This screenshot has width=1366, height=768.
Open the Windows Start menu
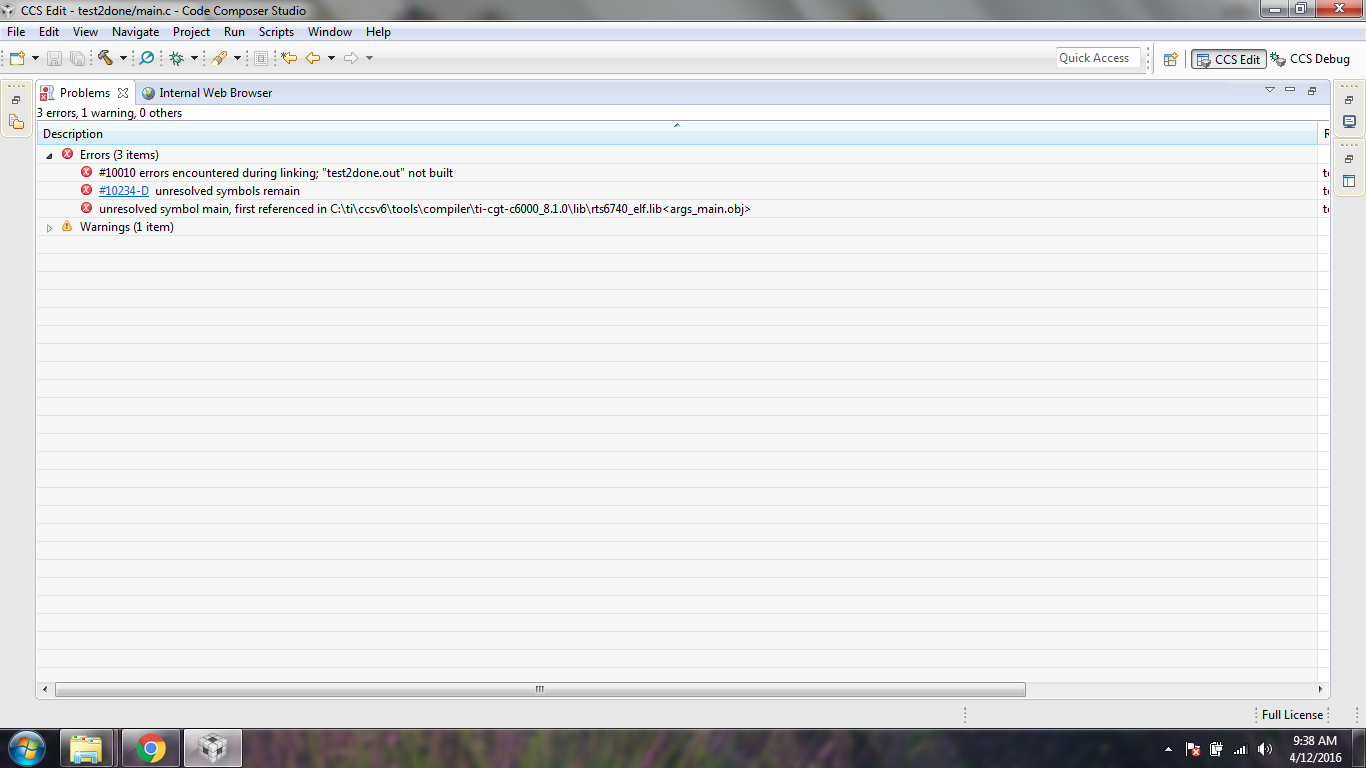tap(26, 748)
